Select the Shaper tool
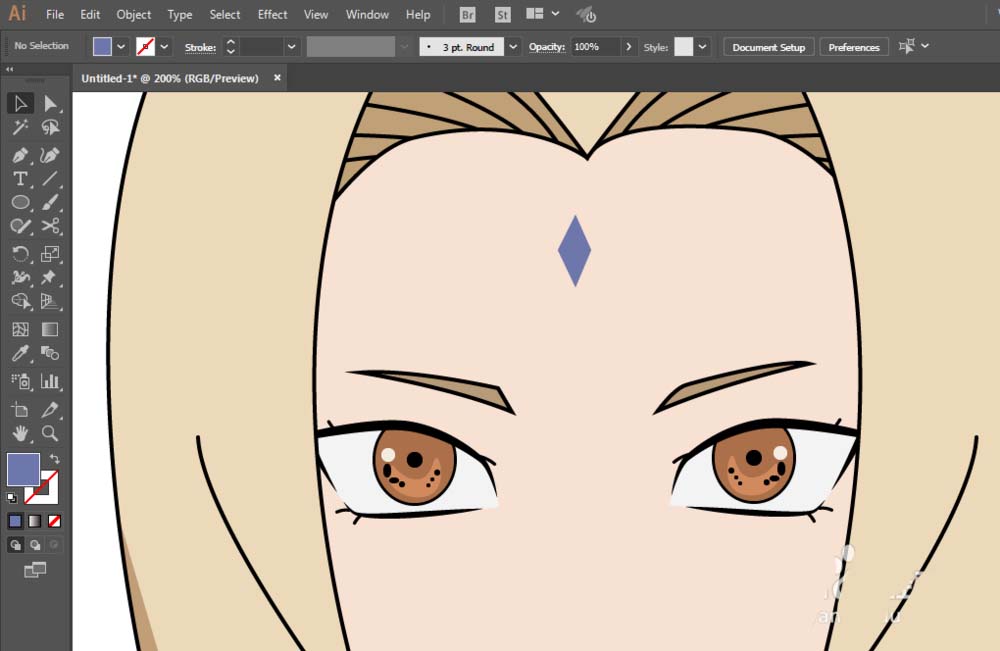Viewport: 1000px width, 651px height. 20,226
